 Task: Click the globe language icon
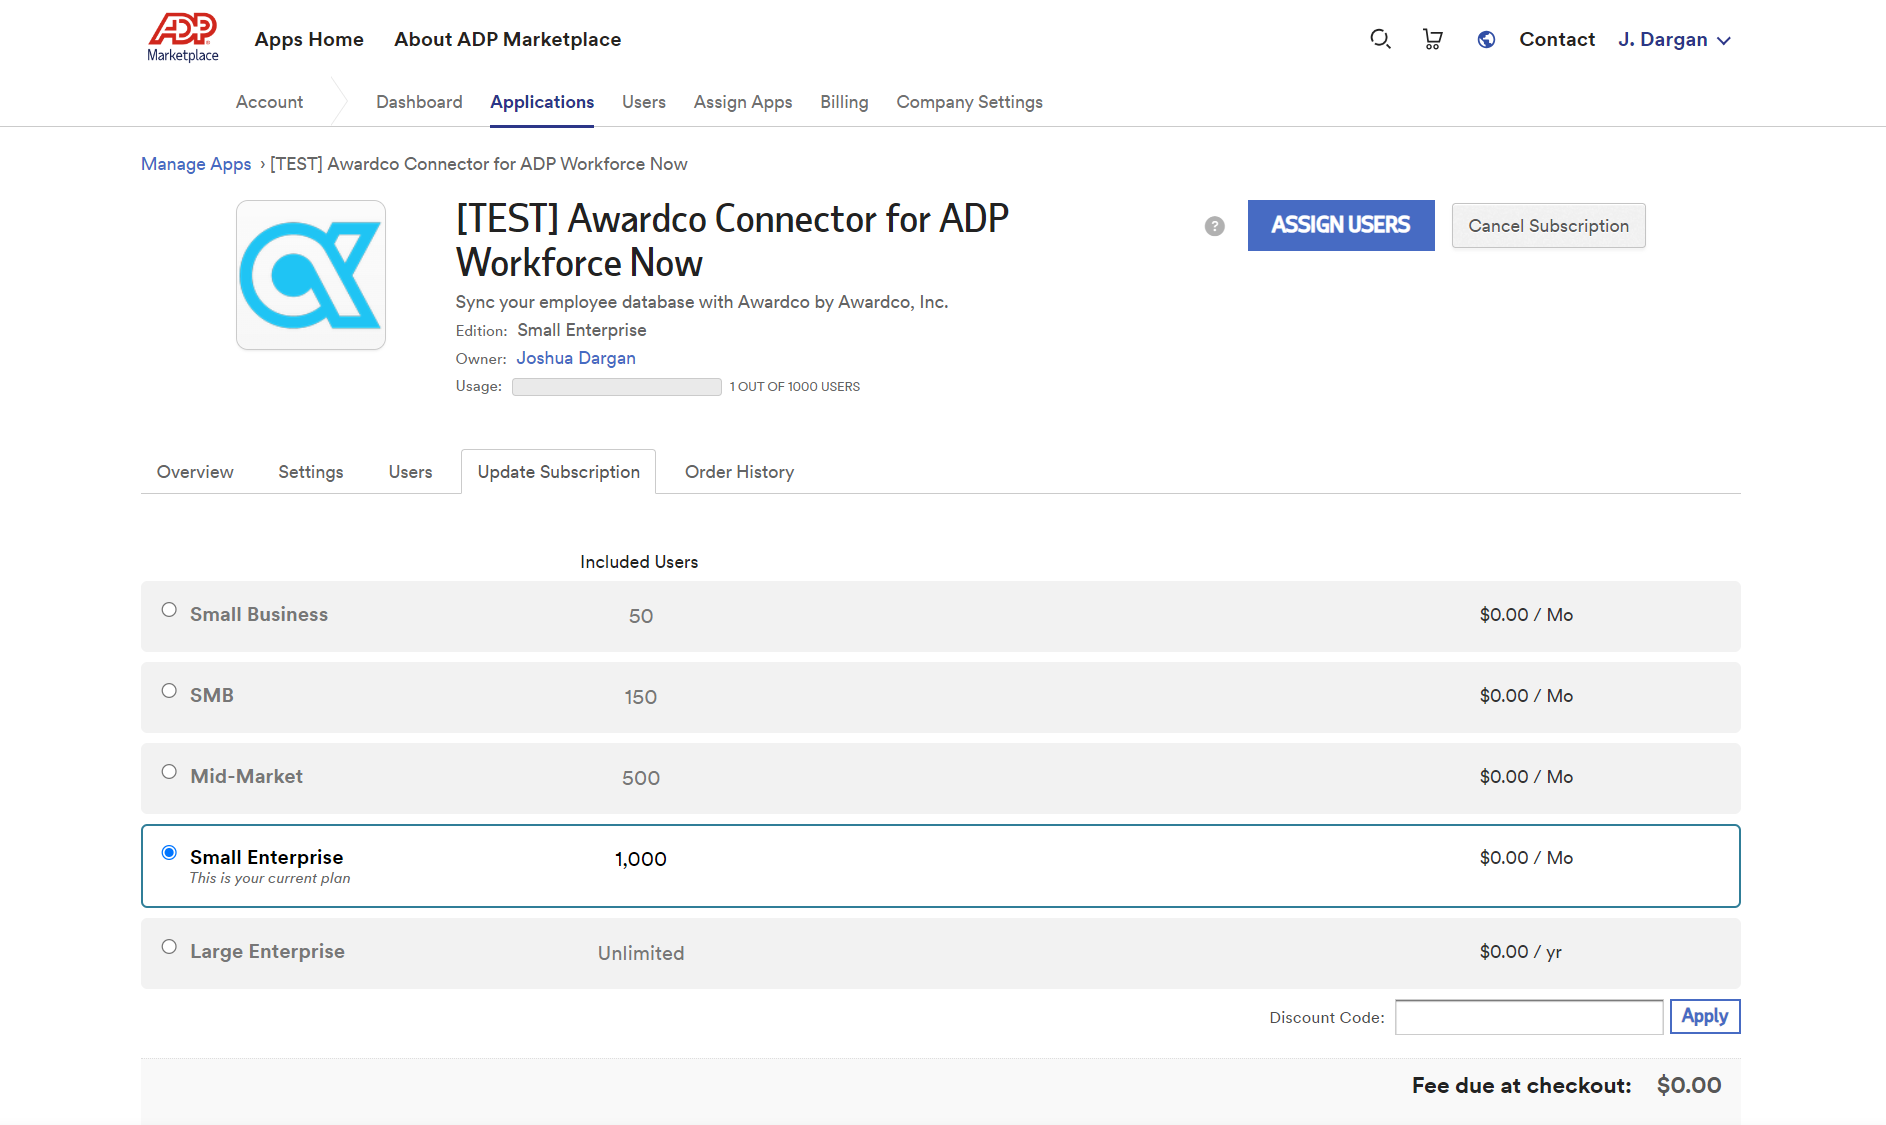pos(1486,39)
